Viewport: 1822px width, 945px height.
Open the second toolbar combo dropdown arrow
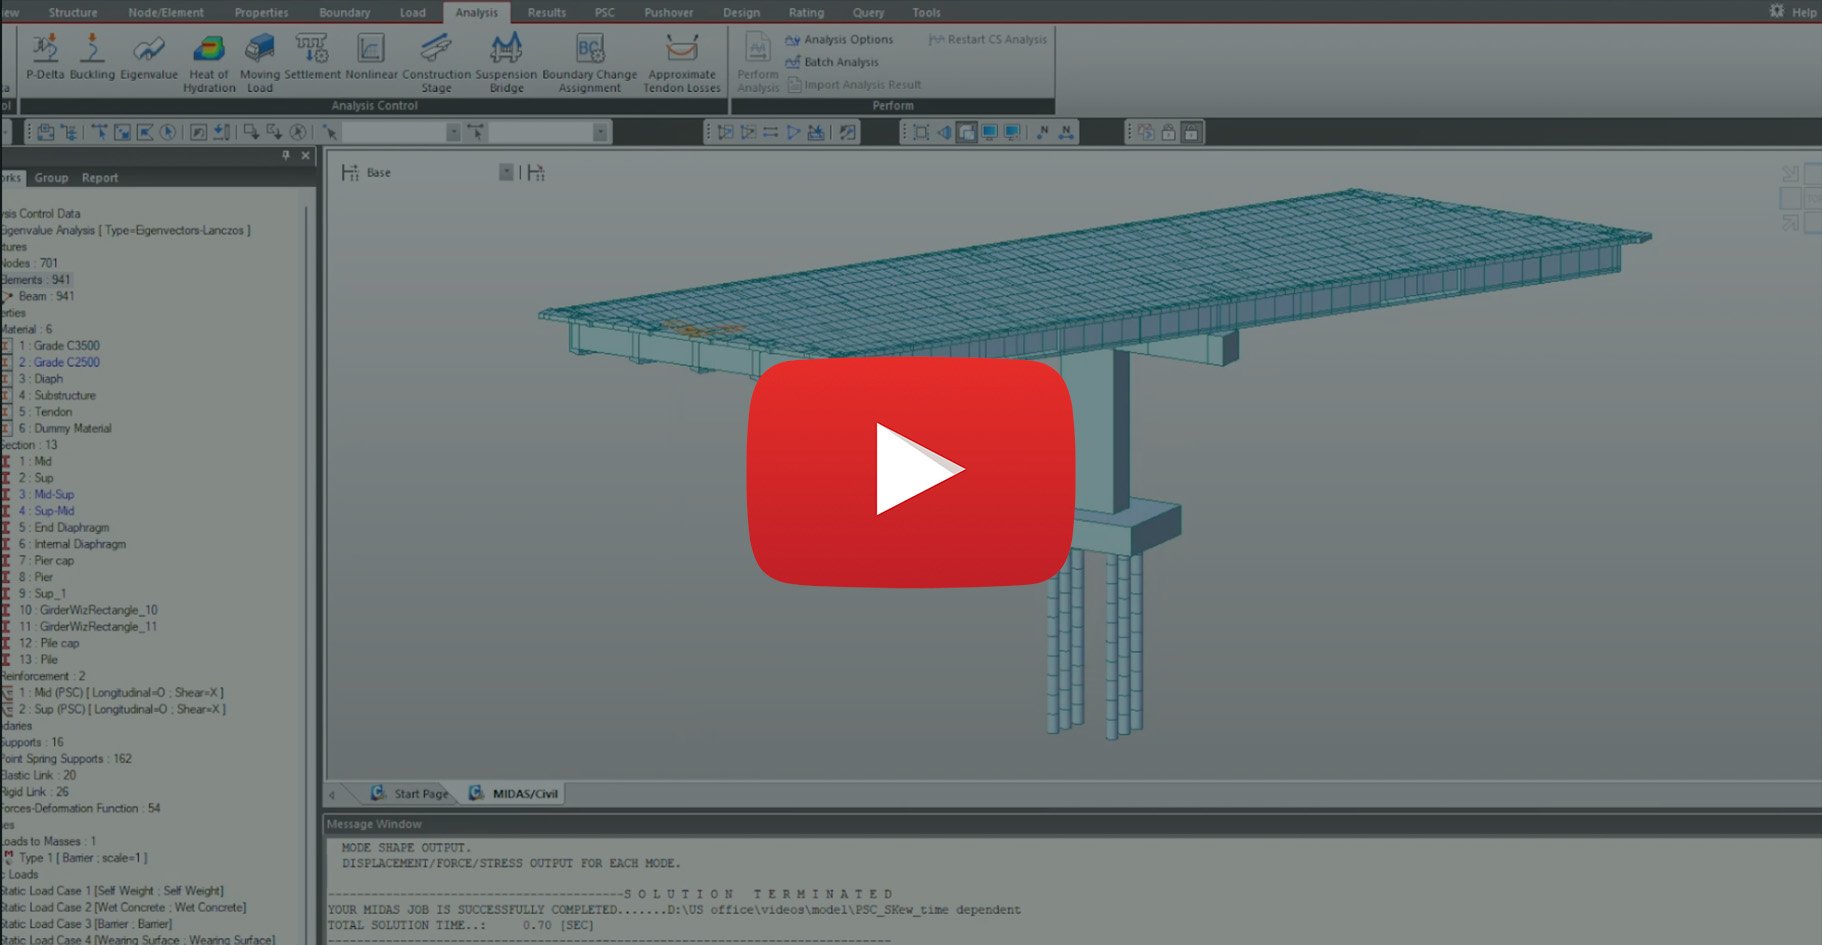click(x=600, y=132)
